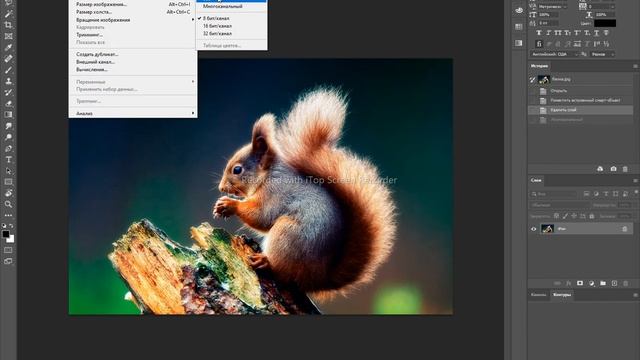Change screen mode via bottom toolbar icon

(8, 261)
